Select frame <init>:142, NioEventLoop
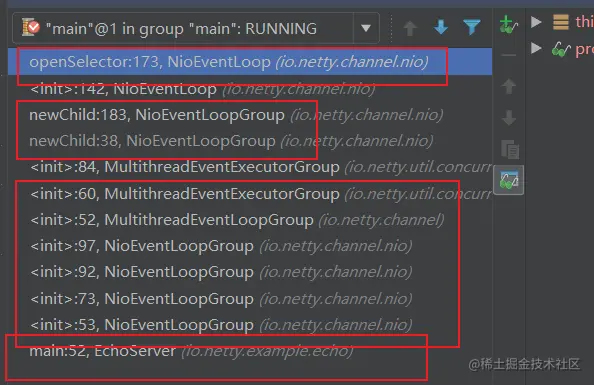Screen dimensions: 594x385 pos(250,89)
